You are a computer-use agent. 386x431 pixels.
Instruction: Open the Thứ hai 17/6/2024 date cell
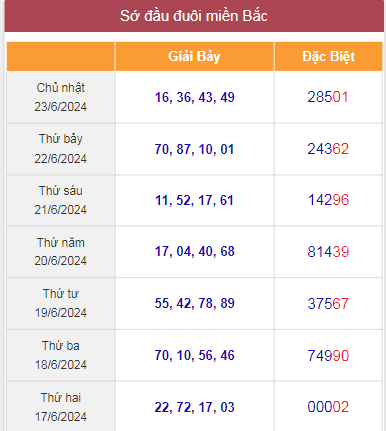(x=61, y=407)
